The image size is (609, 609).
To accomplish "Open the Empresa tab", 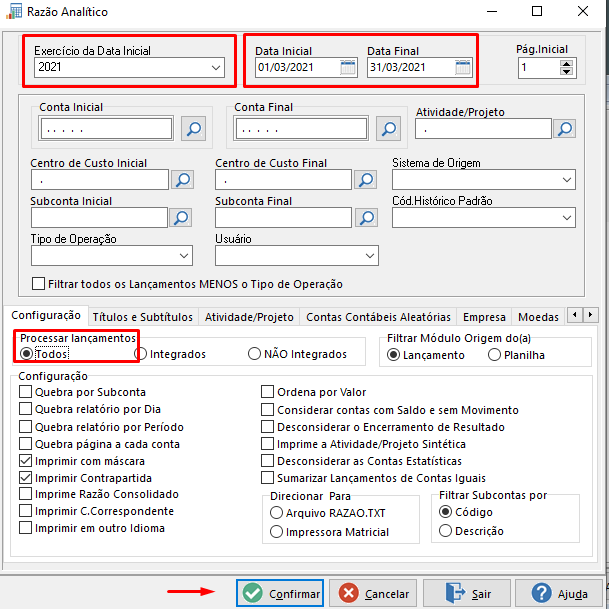I will pyautogui.click(x=484, y=317).
